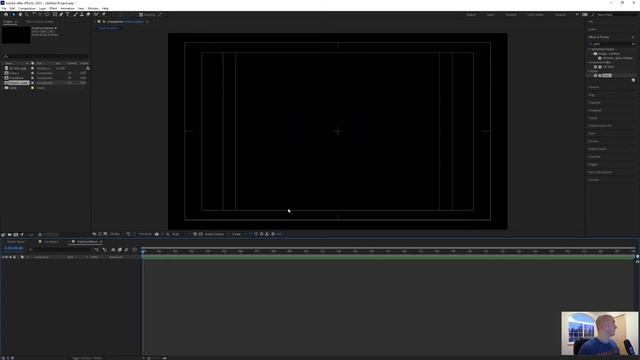
Task: Select the Roto Brush tool
Action: [96, 14]
